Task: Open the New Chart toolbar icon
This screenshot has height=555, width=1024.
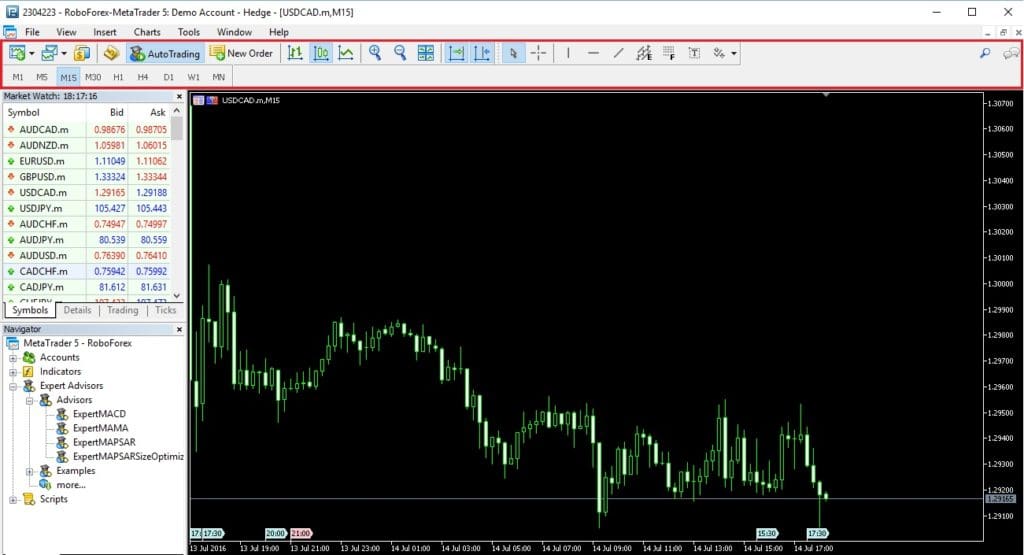Action: point(17,54)
